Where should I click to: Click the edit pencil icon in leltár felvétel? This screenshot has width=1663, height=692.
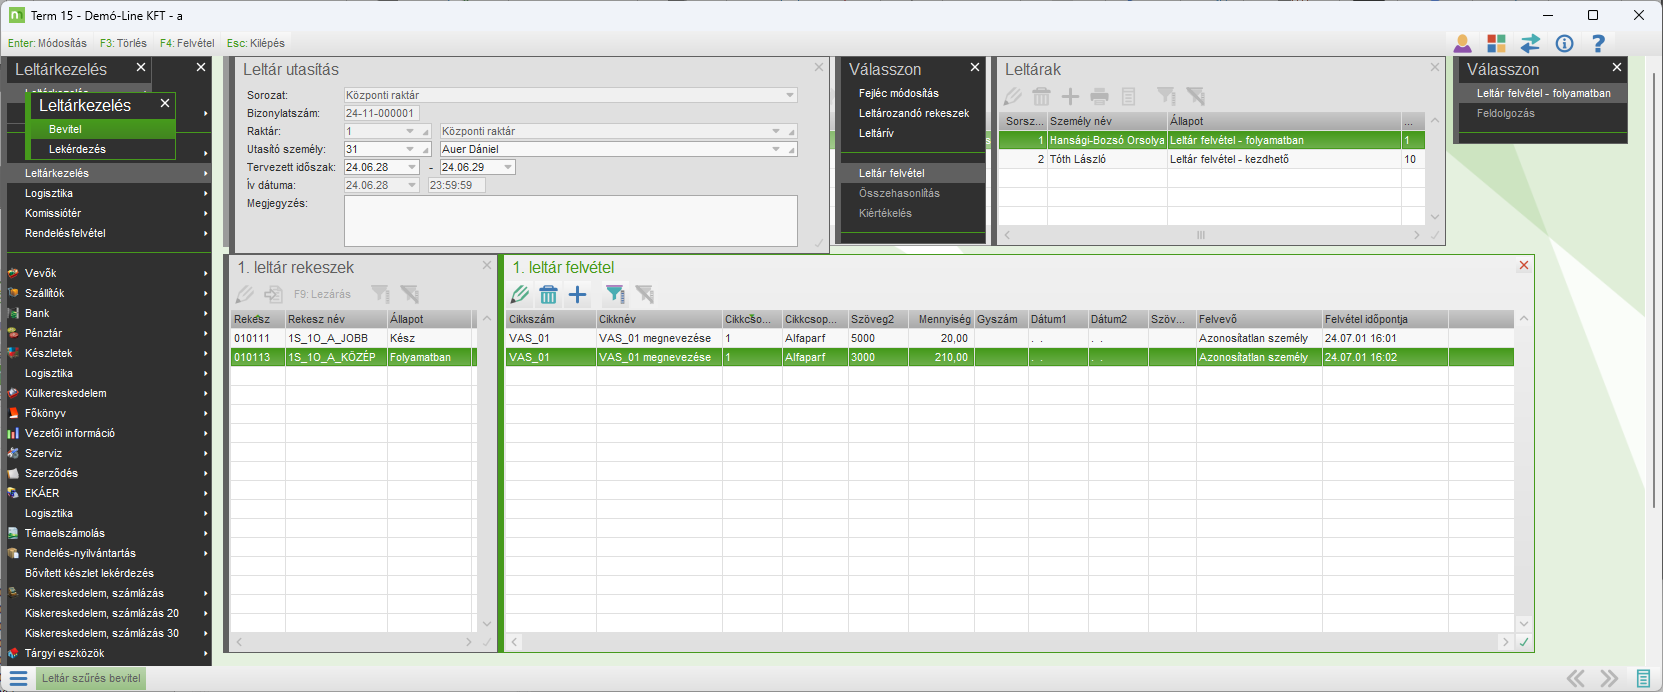520,294
